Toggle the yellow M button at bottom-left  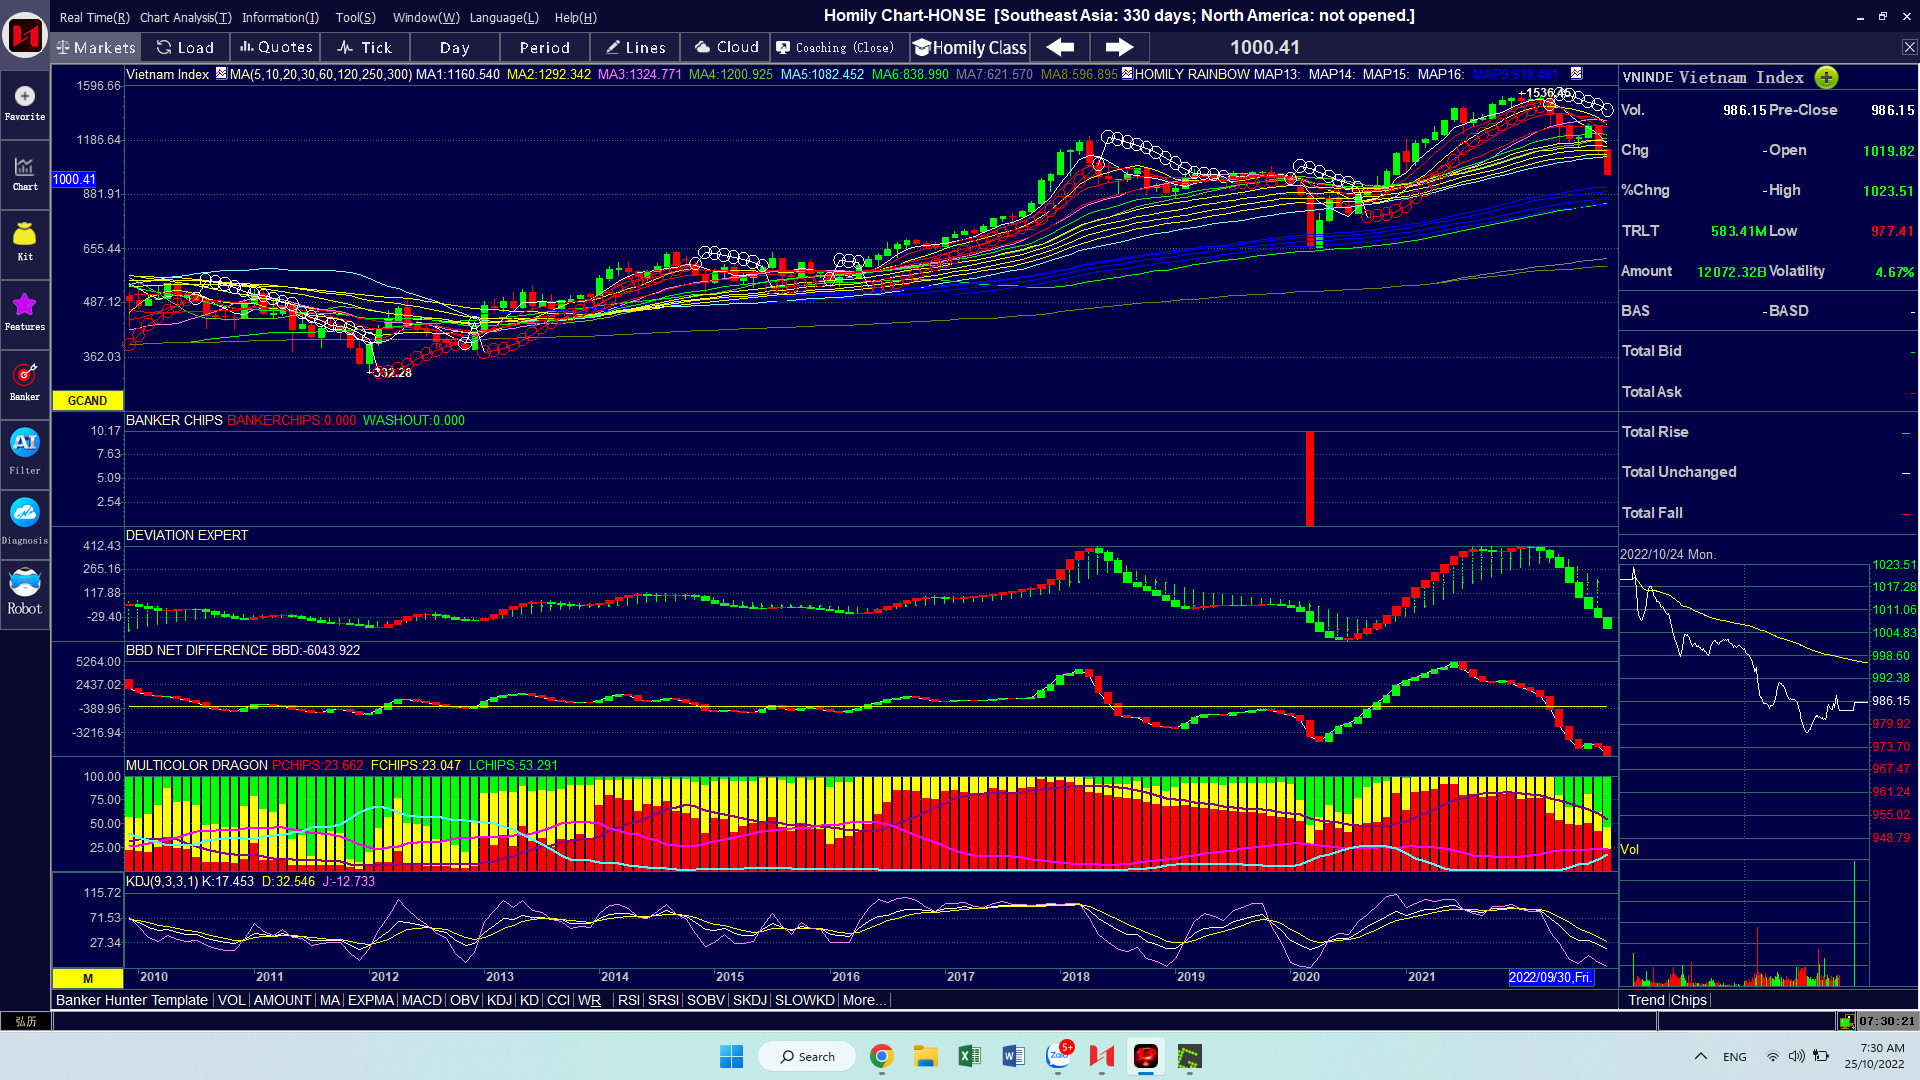click(x=88, y=978)
